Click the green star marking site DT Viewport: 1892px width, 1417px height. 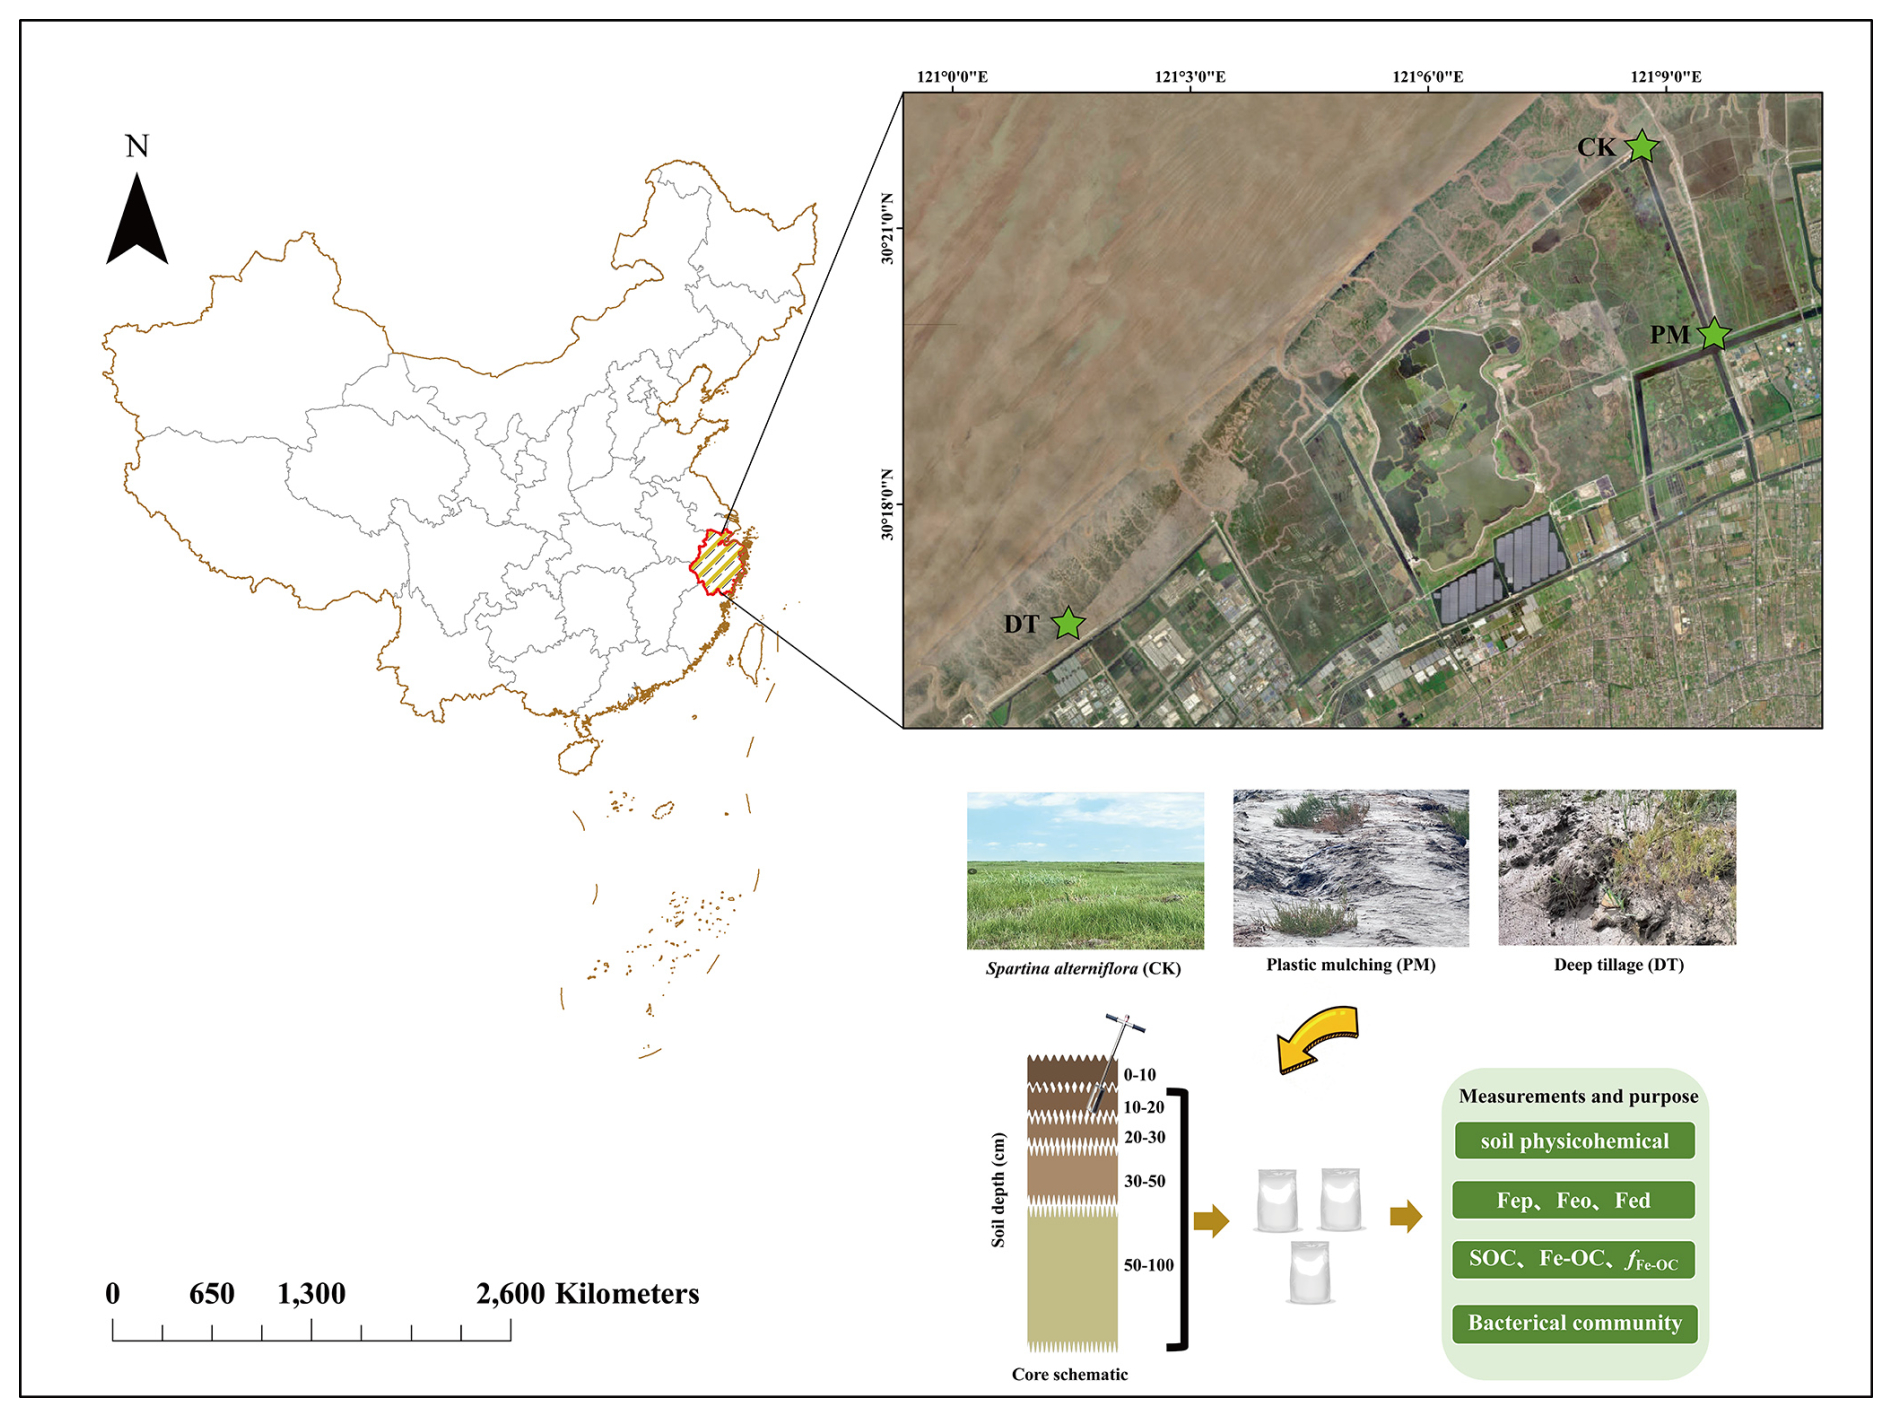click(x=1069, y=624)
